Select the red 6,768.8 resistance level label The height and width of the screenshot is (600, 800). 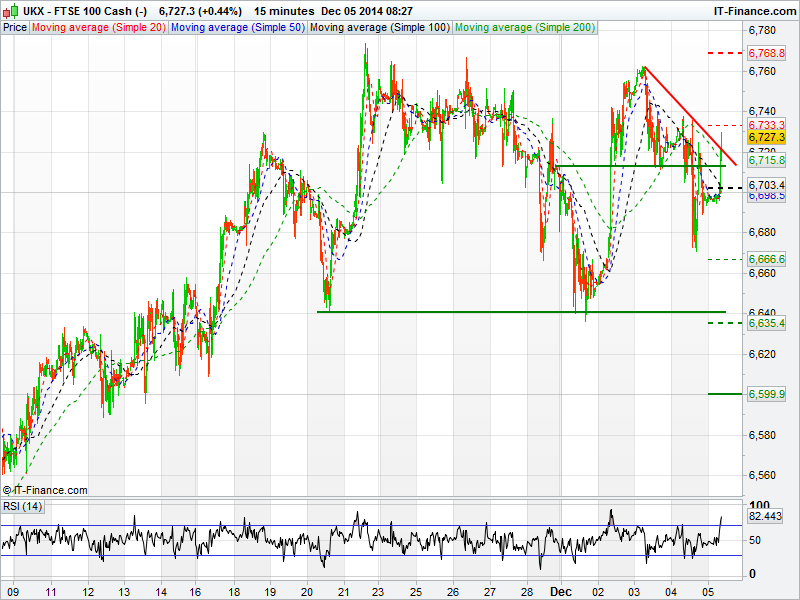(x=766, y=51)
